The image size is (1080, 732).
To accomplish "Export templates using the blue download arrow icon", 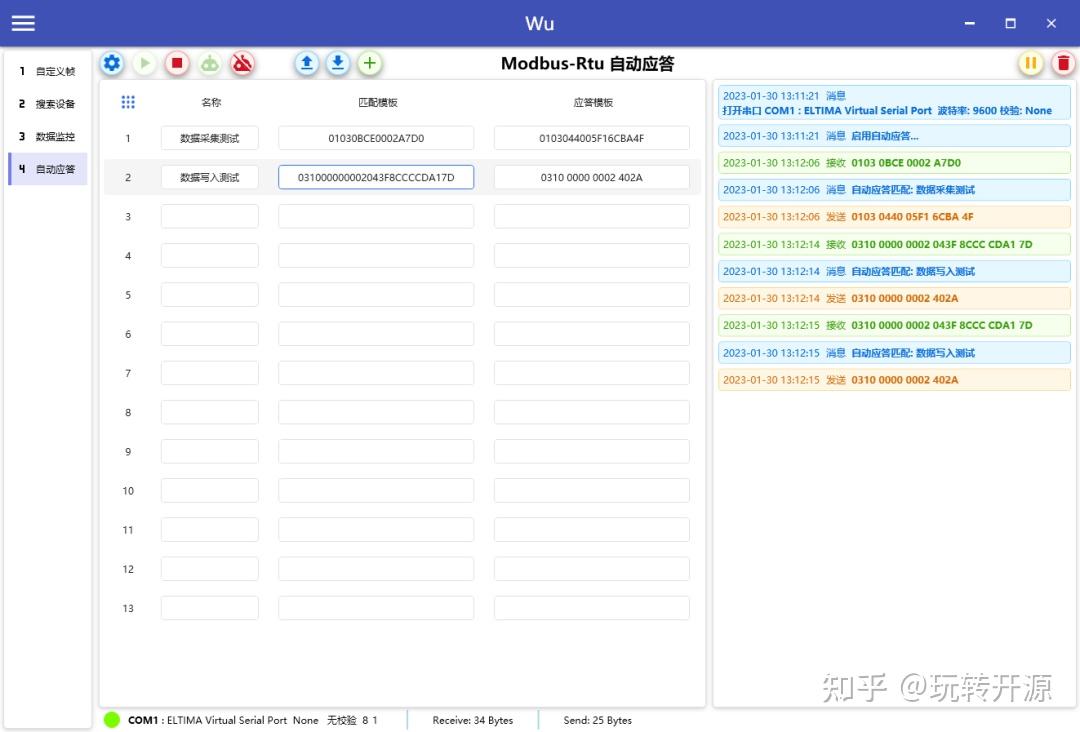I will point(338,63).
